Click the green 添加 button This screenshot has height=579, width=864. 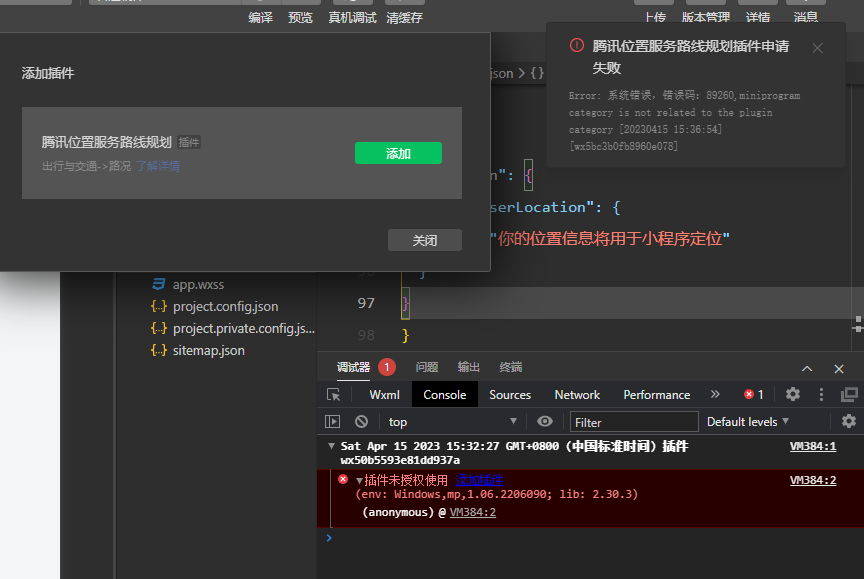tap(398, 153)
